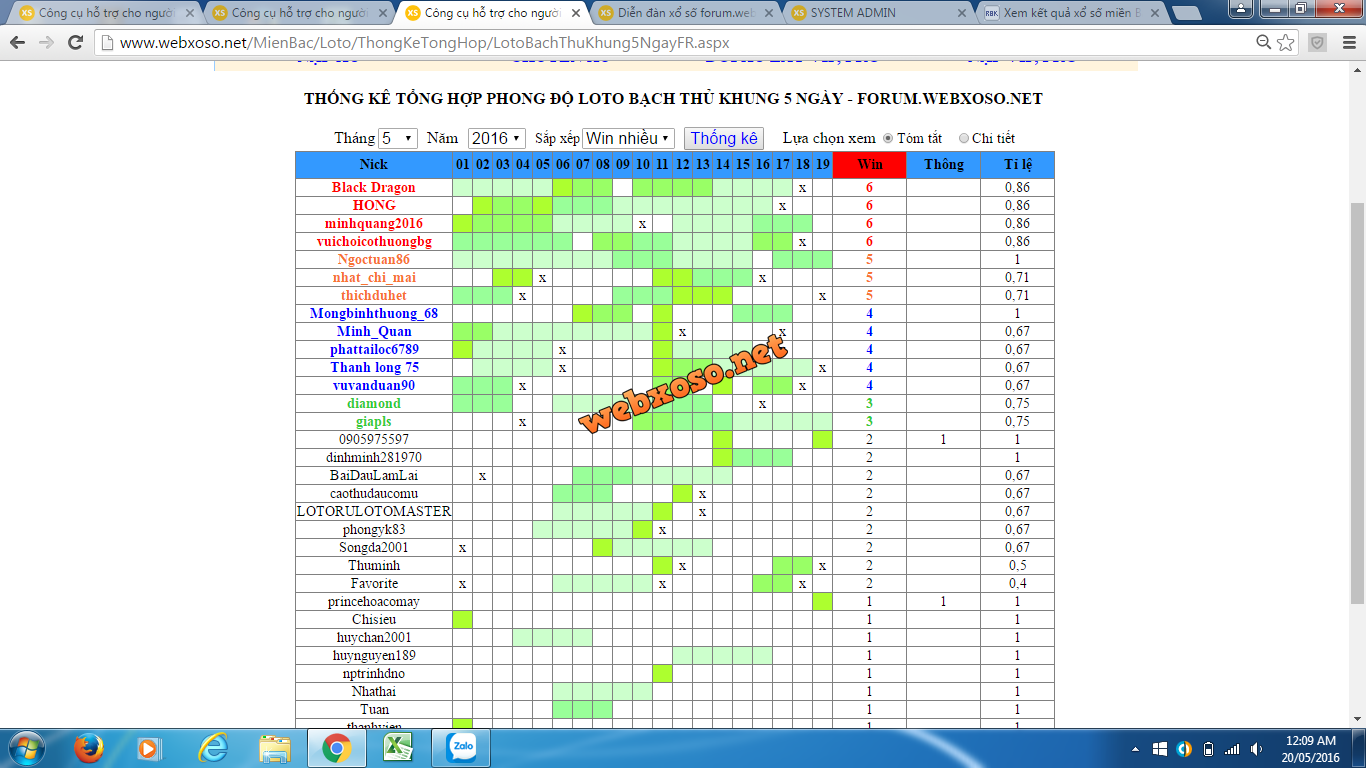
Task: Reload the page with the refresh icon
Action: point(76,43)
